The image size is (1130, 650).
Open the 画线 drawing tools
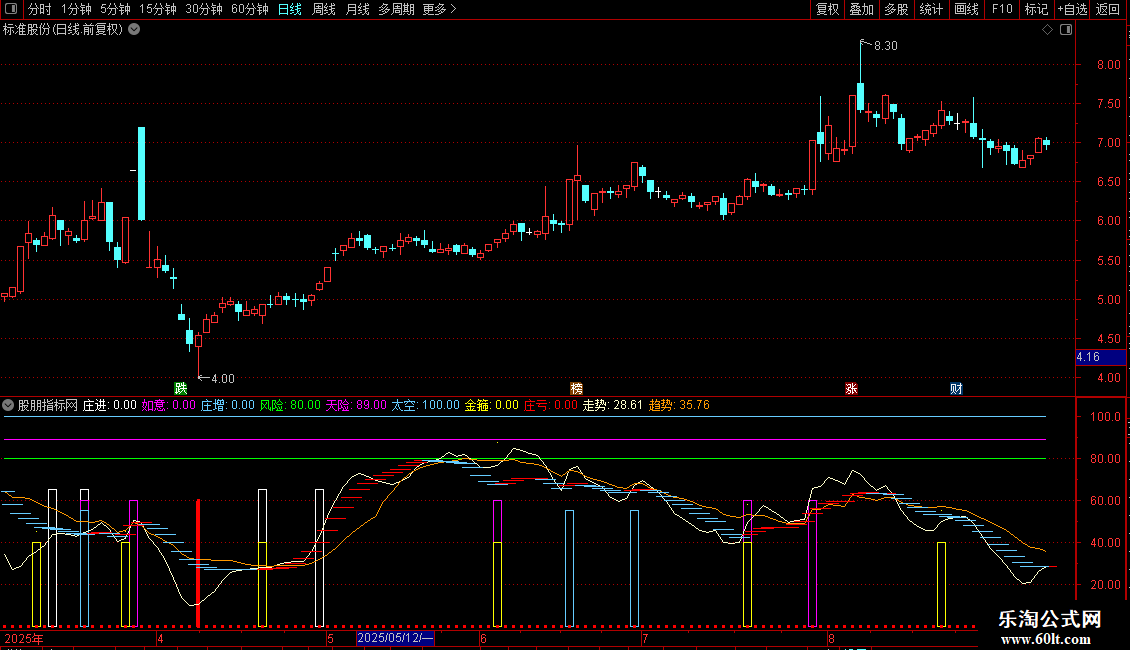coord(966,9)
